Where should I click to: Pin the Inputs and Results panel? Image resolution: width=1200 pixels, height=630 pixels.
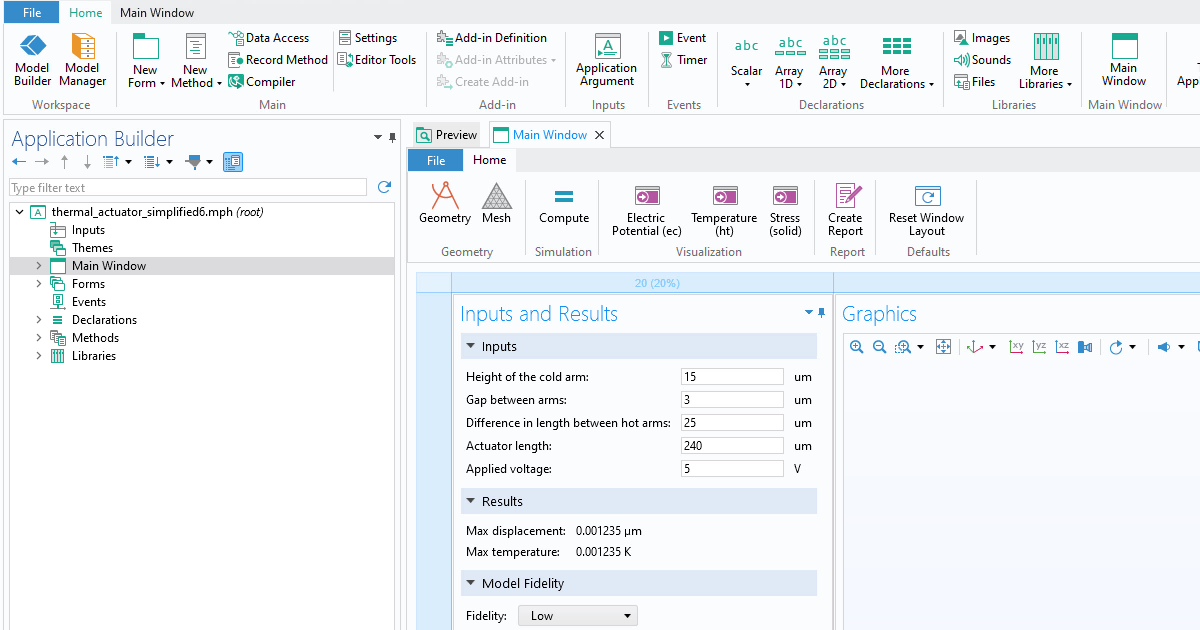(822, 313)
